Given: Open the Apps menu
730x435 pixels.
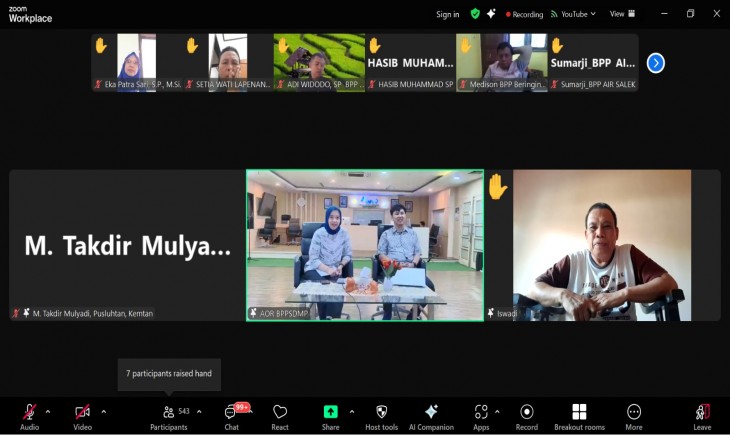Looking at the screenshot, I should 481,416.
